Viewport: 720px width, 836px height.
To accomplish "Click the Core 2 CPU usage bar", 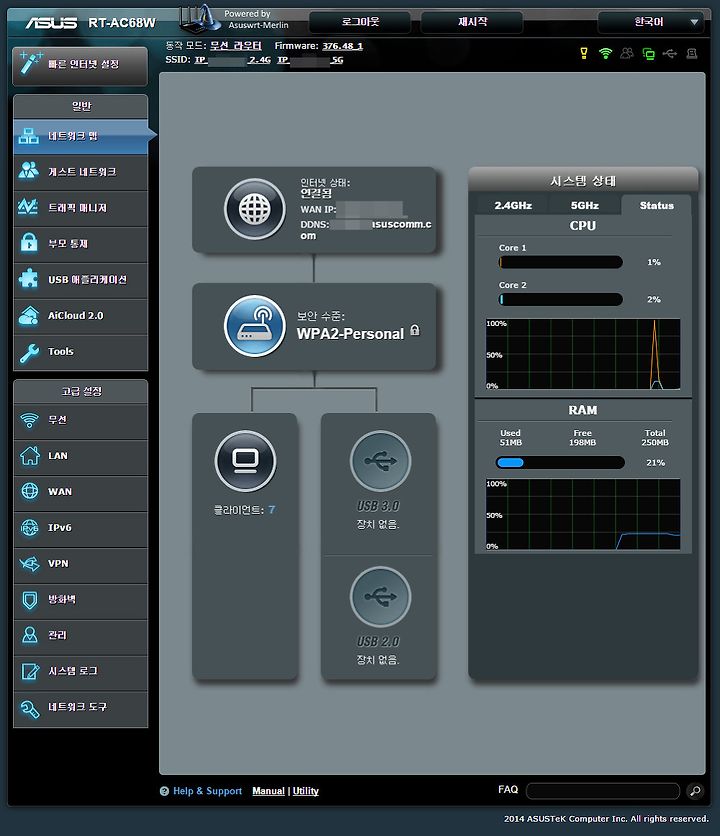I will [x=561, y=299].
